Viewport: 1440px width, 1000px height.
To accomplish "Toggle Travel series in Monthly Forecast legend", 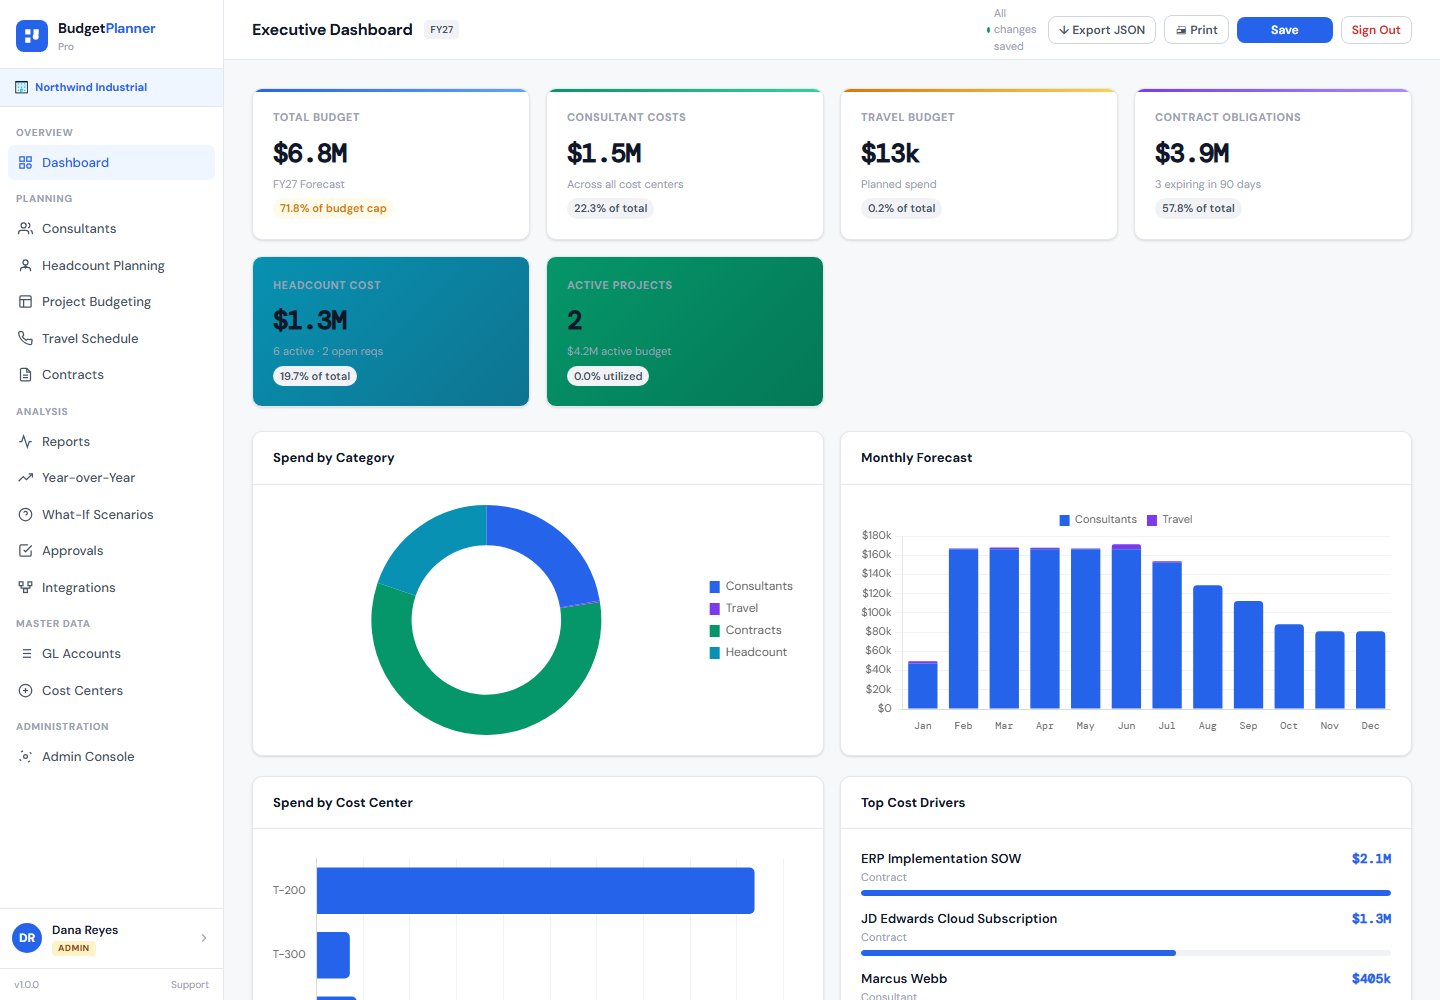I will (1170, 519).
